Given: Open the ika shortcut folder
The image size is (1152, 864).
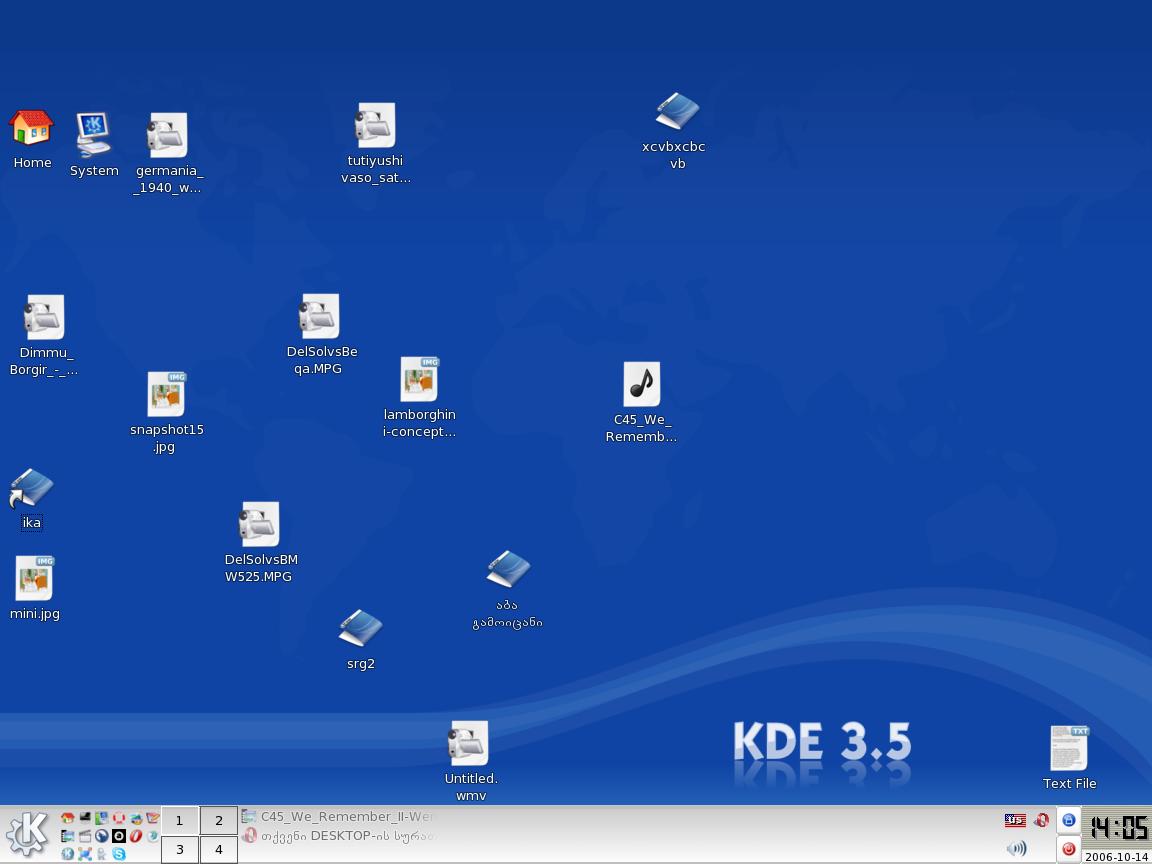Looking at the screenshot, I should click(x=31, y=489).
